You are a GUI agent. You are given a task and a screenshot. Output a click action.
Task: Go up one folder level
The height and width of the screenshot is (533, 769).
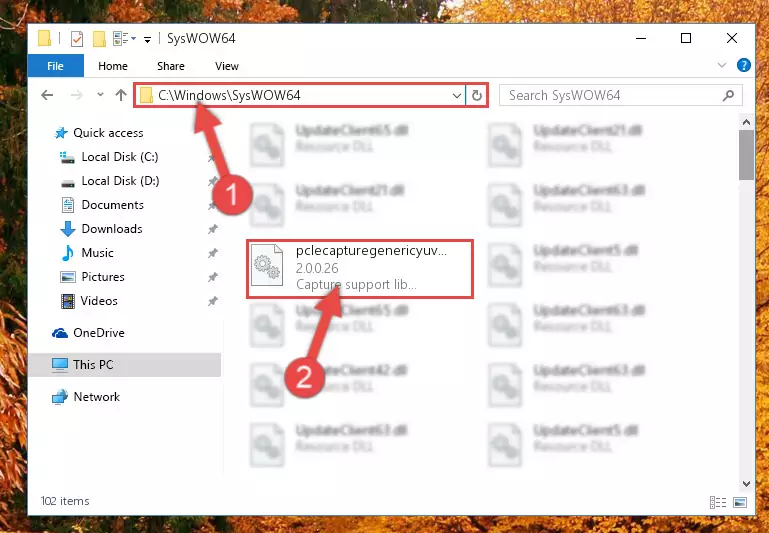click(121, 95)
